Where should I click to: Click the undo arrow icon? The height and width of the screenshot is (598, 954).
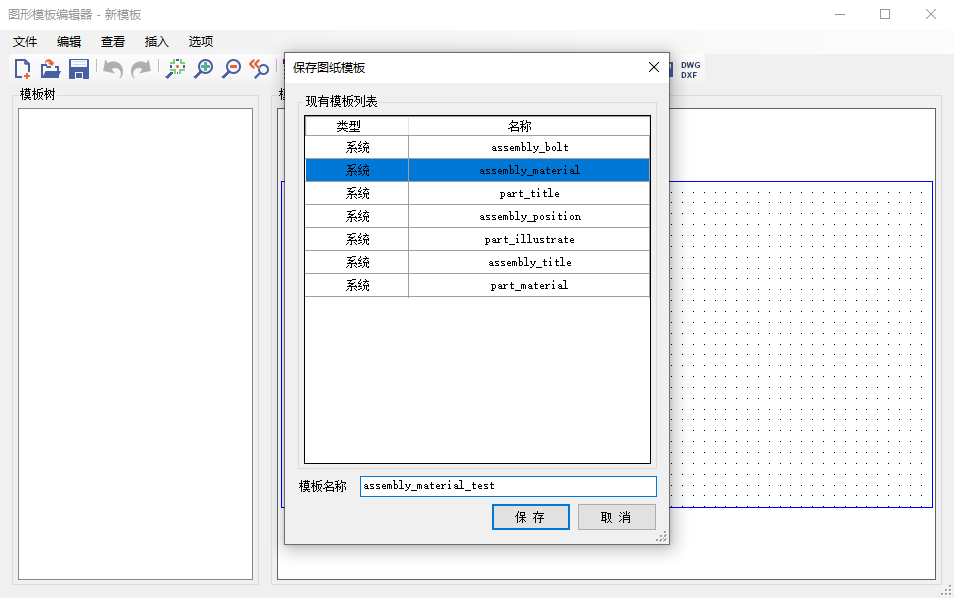(113, 69)
